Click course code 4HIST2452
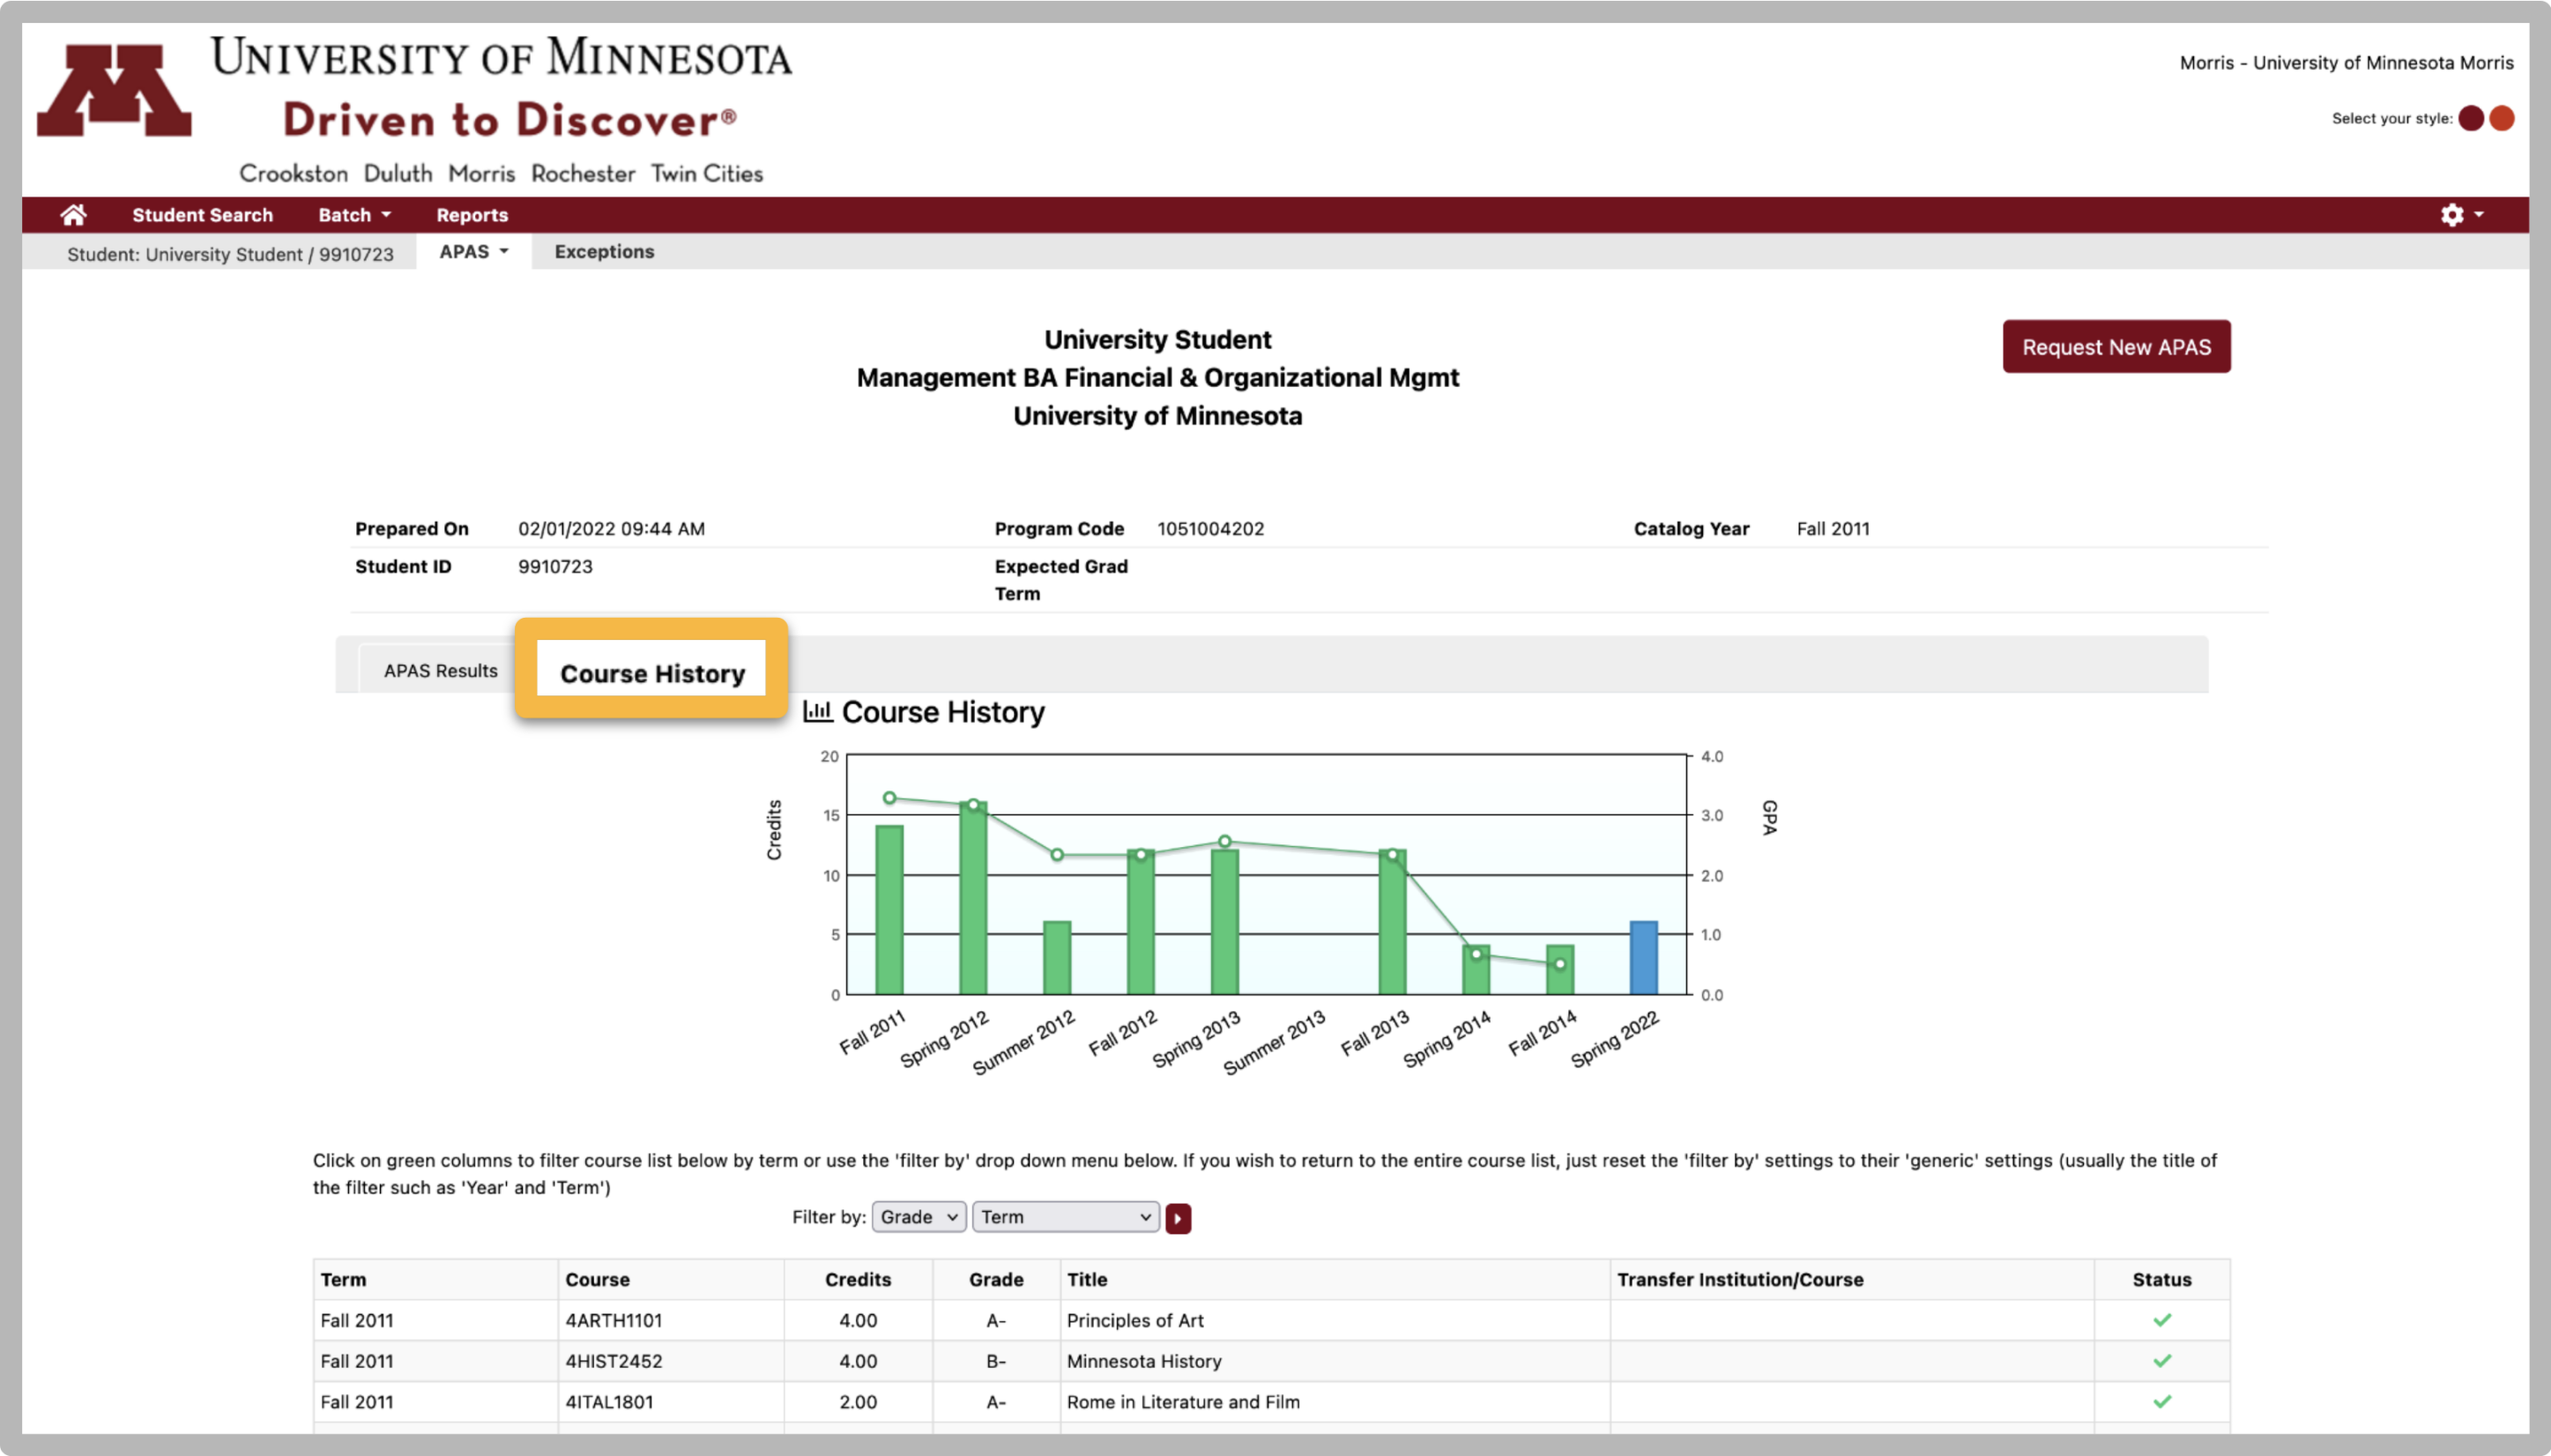This screenshot has height=1456, width=2551. 614,1362
